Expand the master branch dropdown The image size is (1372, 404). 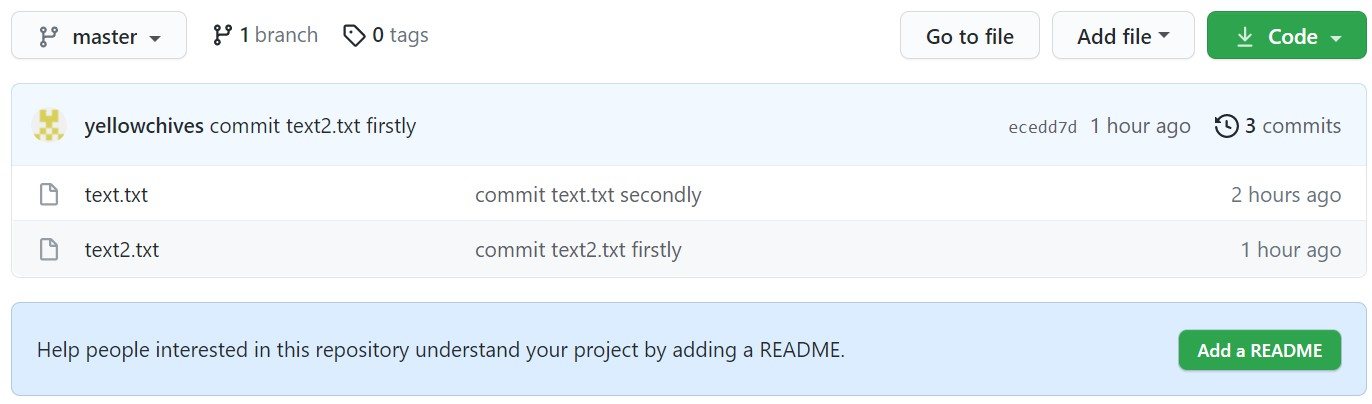pyautogui.click(x=99, y=36)
